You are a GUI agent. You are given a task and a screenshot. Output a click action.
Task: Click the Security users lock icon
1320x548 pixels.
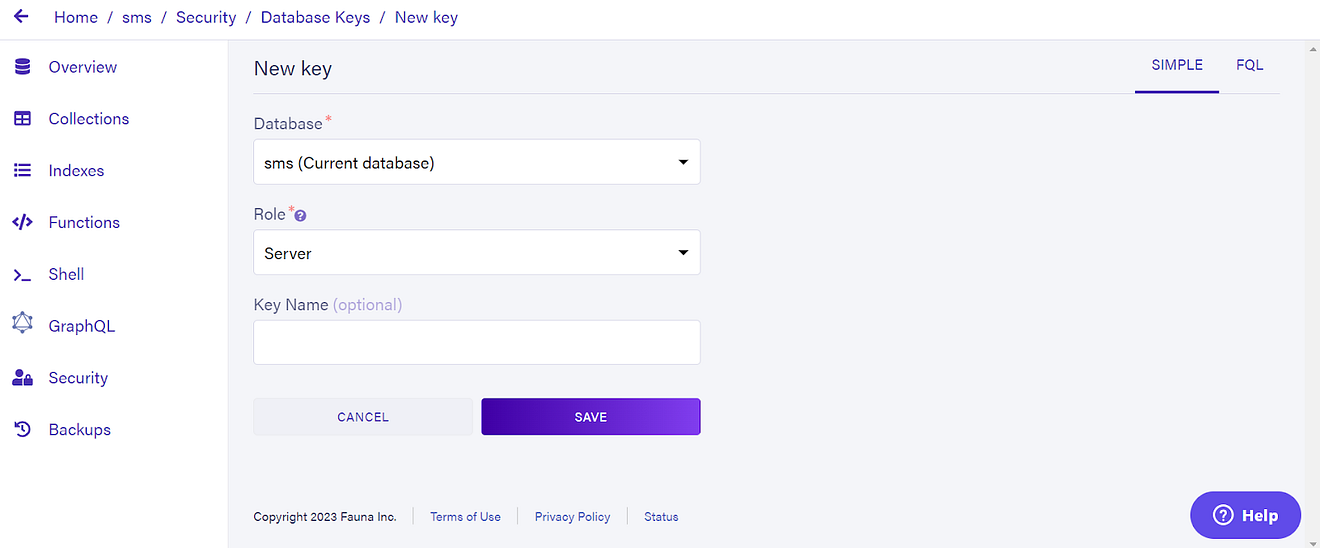22,378
